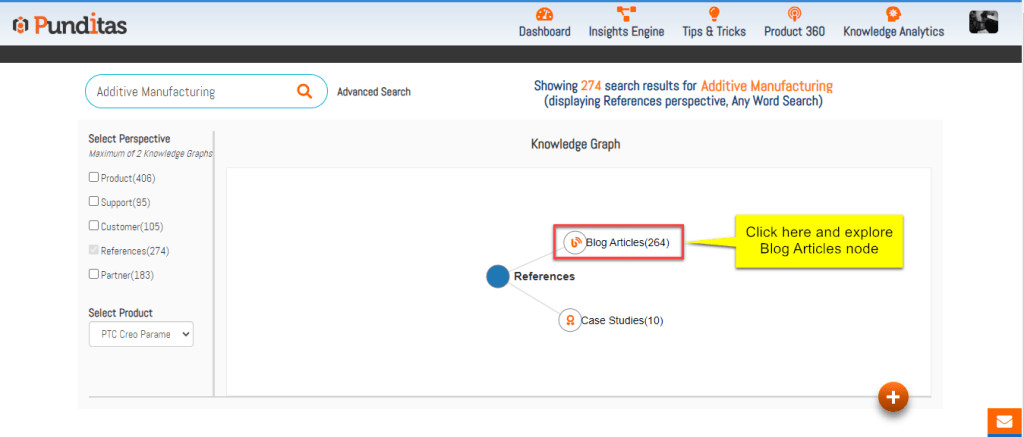
Task: Click the Tips & Tricks lightbulb icon
Action: [x=714, y=14]
